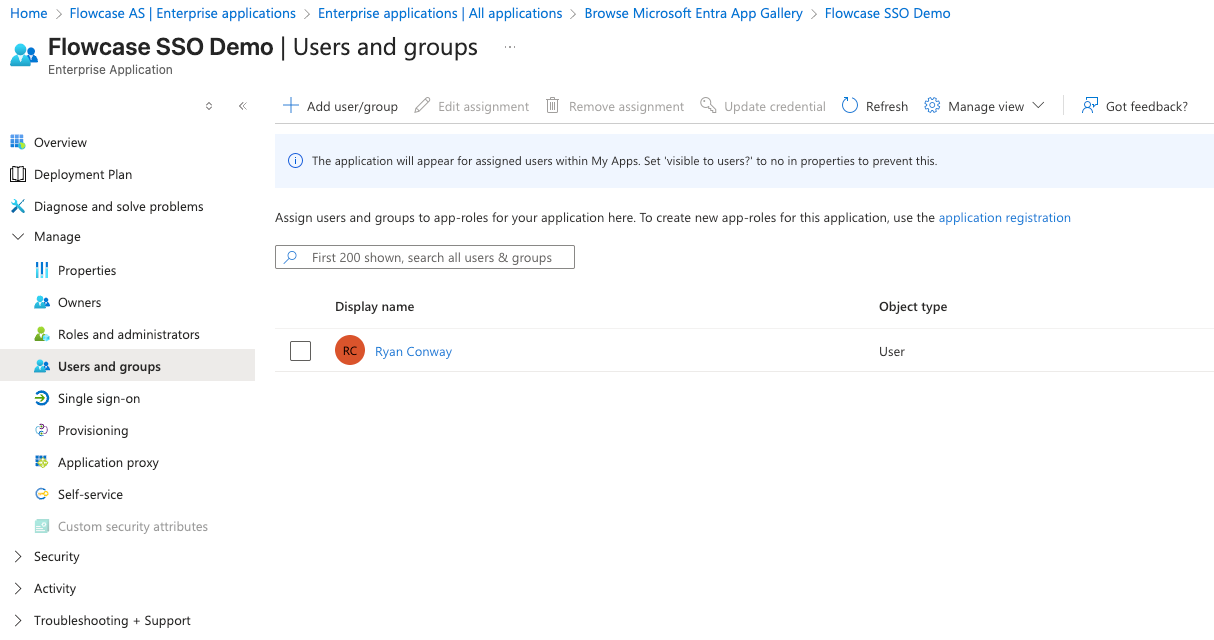Click the Refresh button label
This screenshot has height=640, width=1214.
coord(887,106)
